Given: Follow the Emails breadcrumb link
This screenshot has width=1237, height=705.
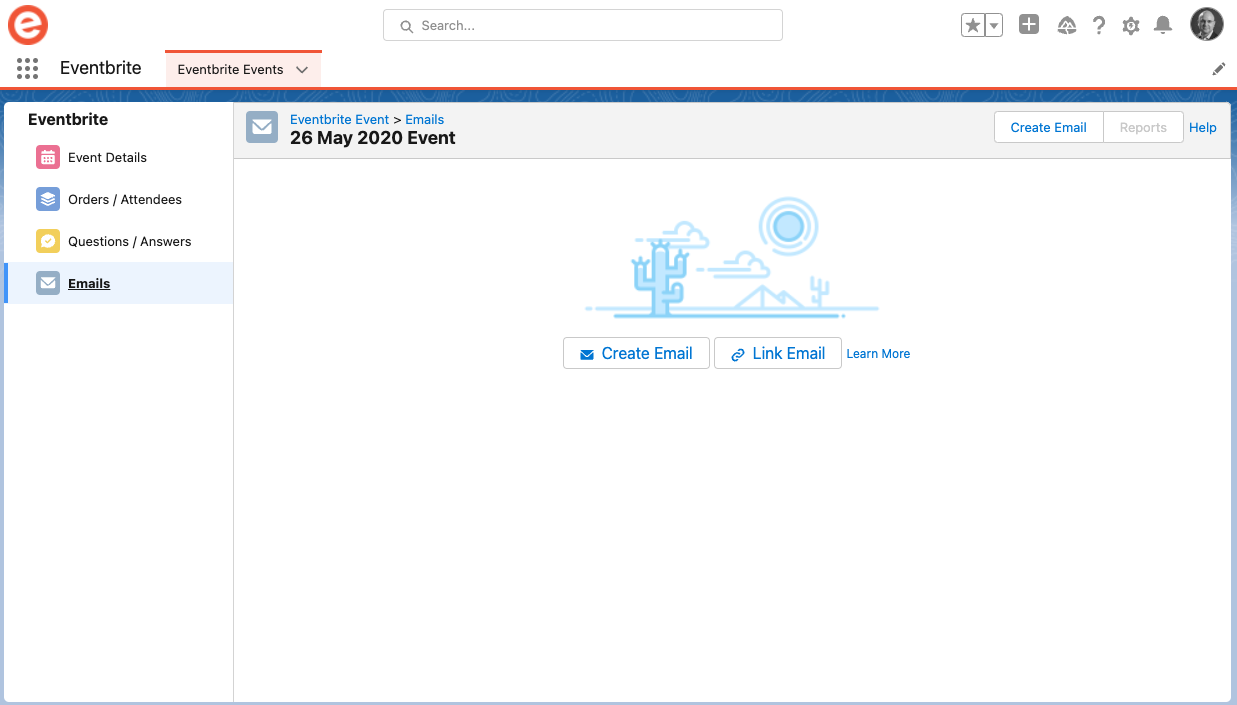Looking at the screenshot, I should [x=425, y=119].
